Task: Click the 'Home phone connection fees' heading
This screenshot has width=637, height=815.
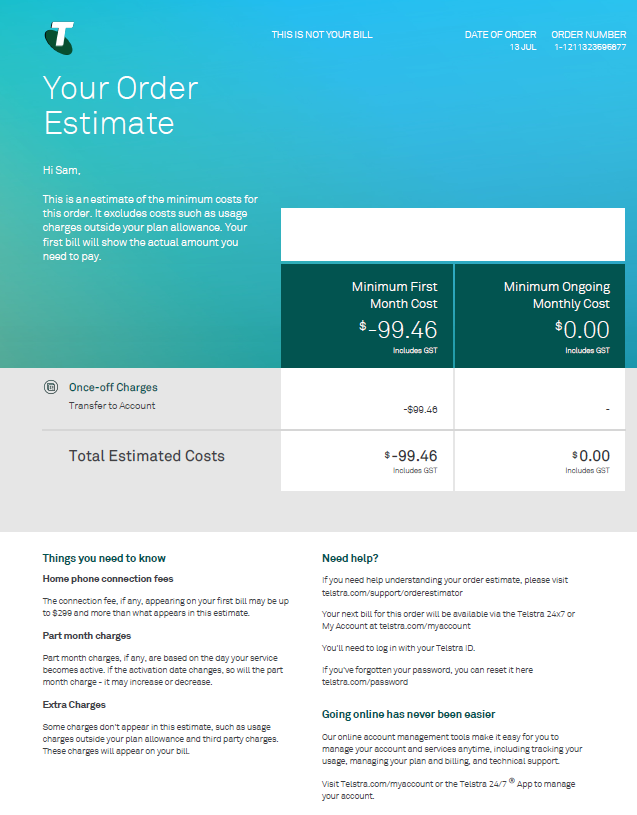Action: tap(107, 579)
